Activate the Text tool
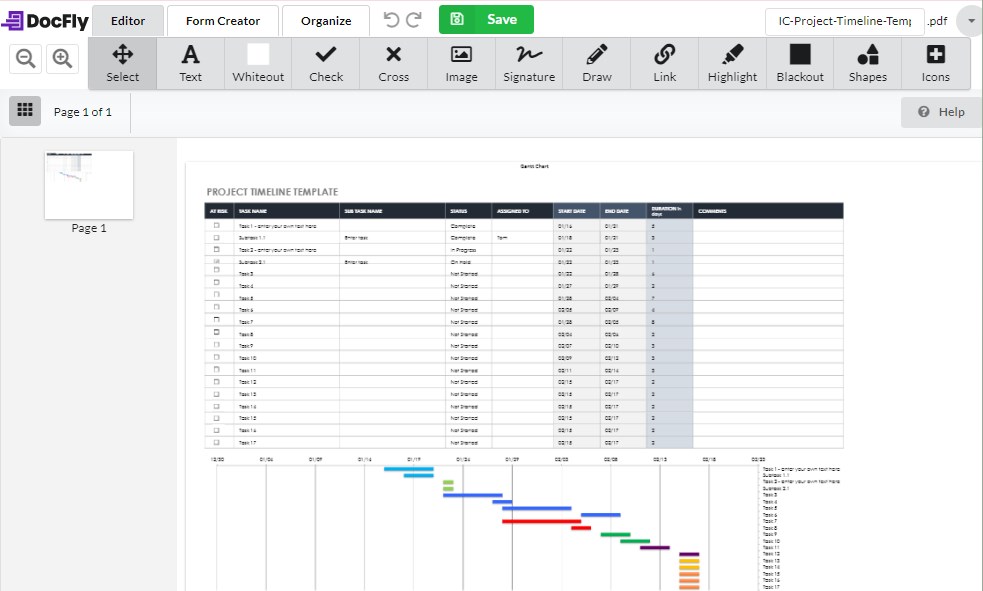 [x=190, y=63]
